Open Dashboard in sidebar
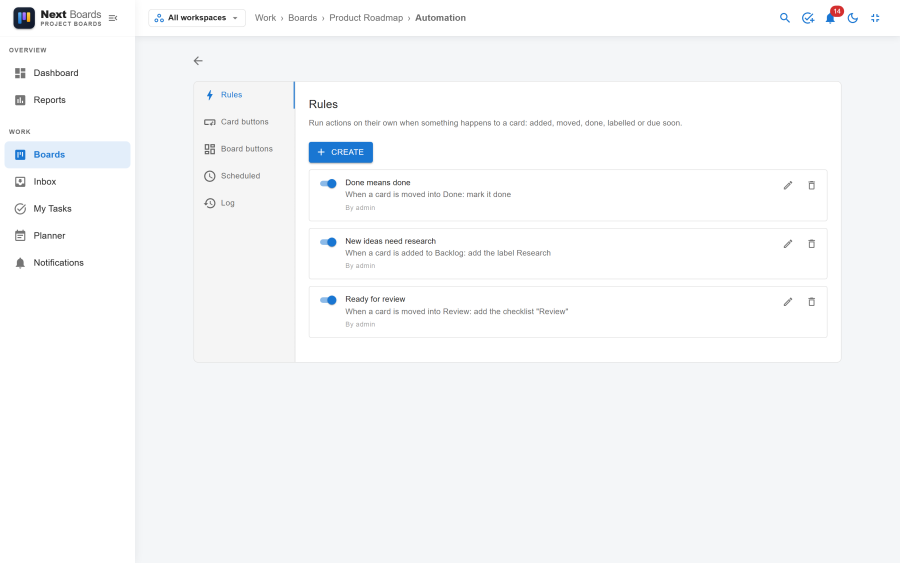The height and width of the screenshot is (563, 900). (x=68, y=73)
